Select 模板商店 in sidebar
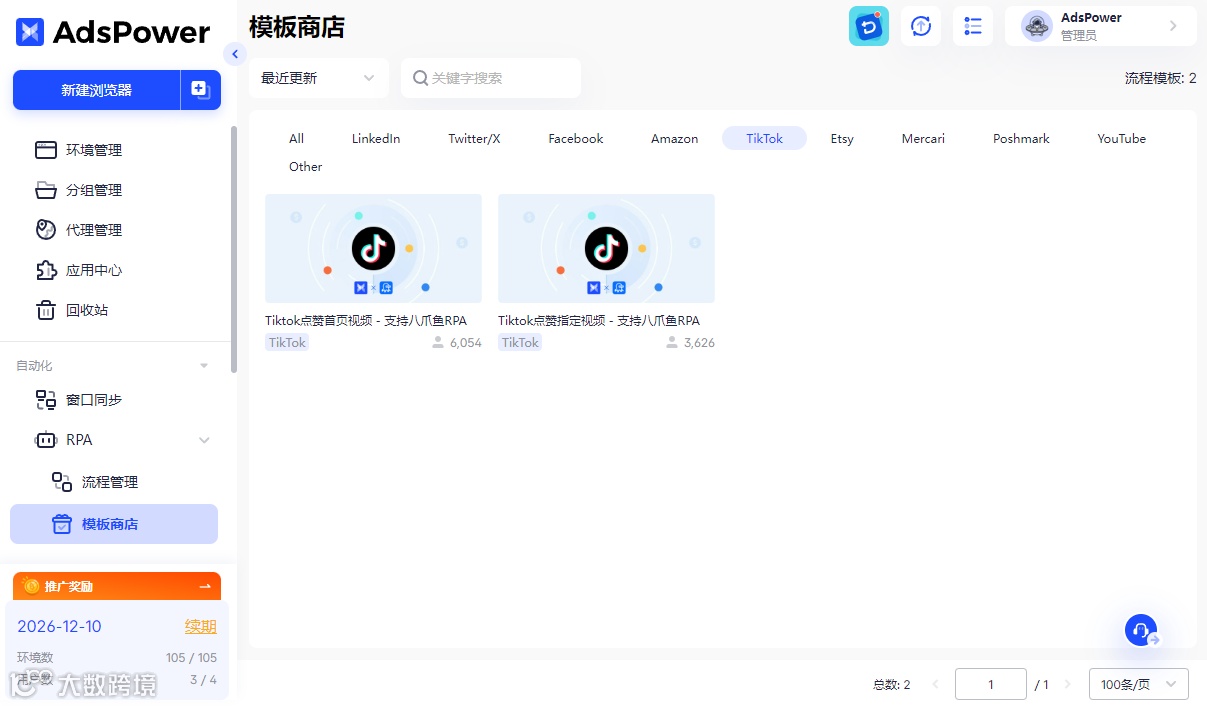This screenshot has width=1207, height=706. (114, 524)
